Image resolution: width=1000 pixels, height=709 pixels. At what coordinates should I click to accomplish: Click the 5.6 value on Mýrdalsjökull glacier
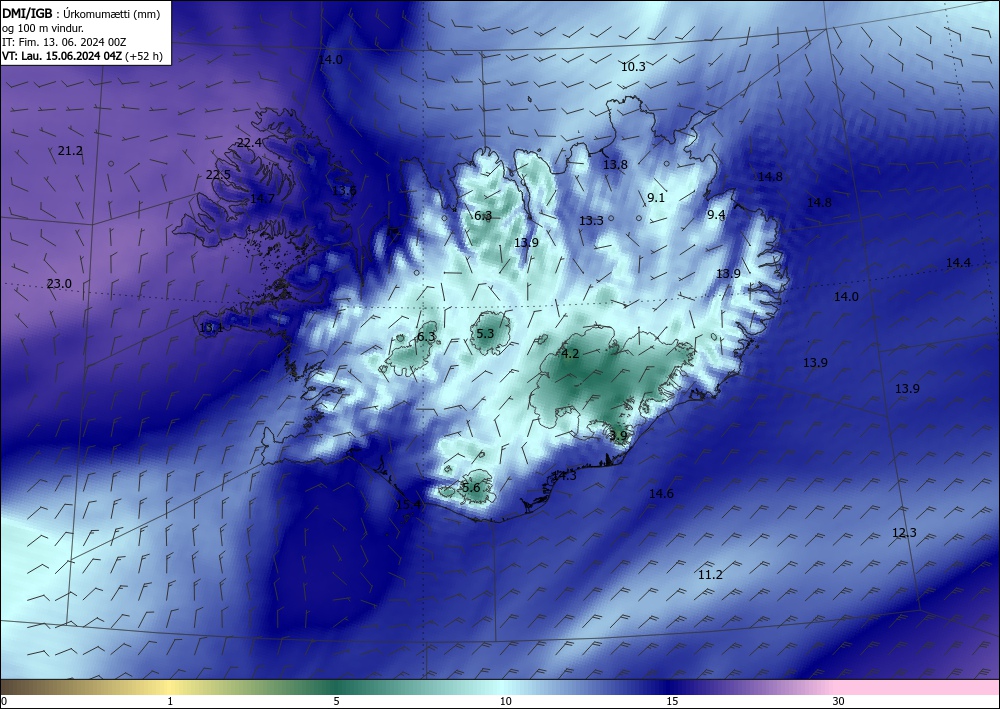tap(471, 488)
